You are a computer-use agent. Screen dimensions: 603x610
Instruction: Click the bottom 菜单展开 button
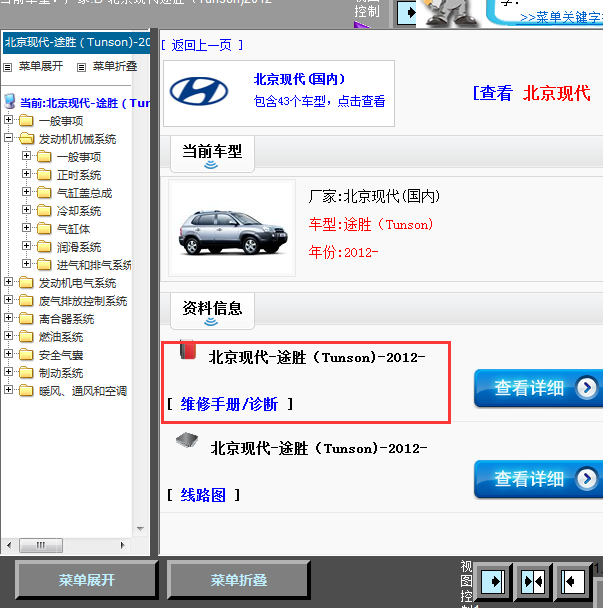[87, 580]
